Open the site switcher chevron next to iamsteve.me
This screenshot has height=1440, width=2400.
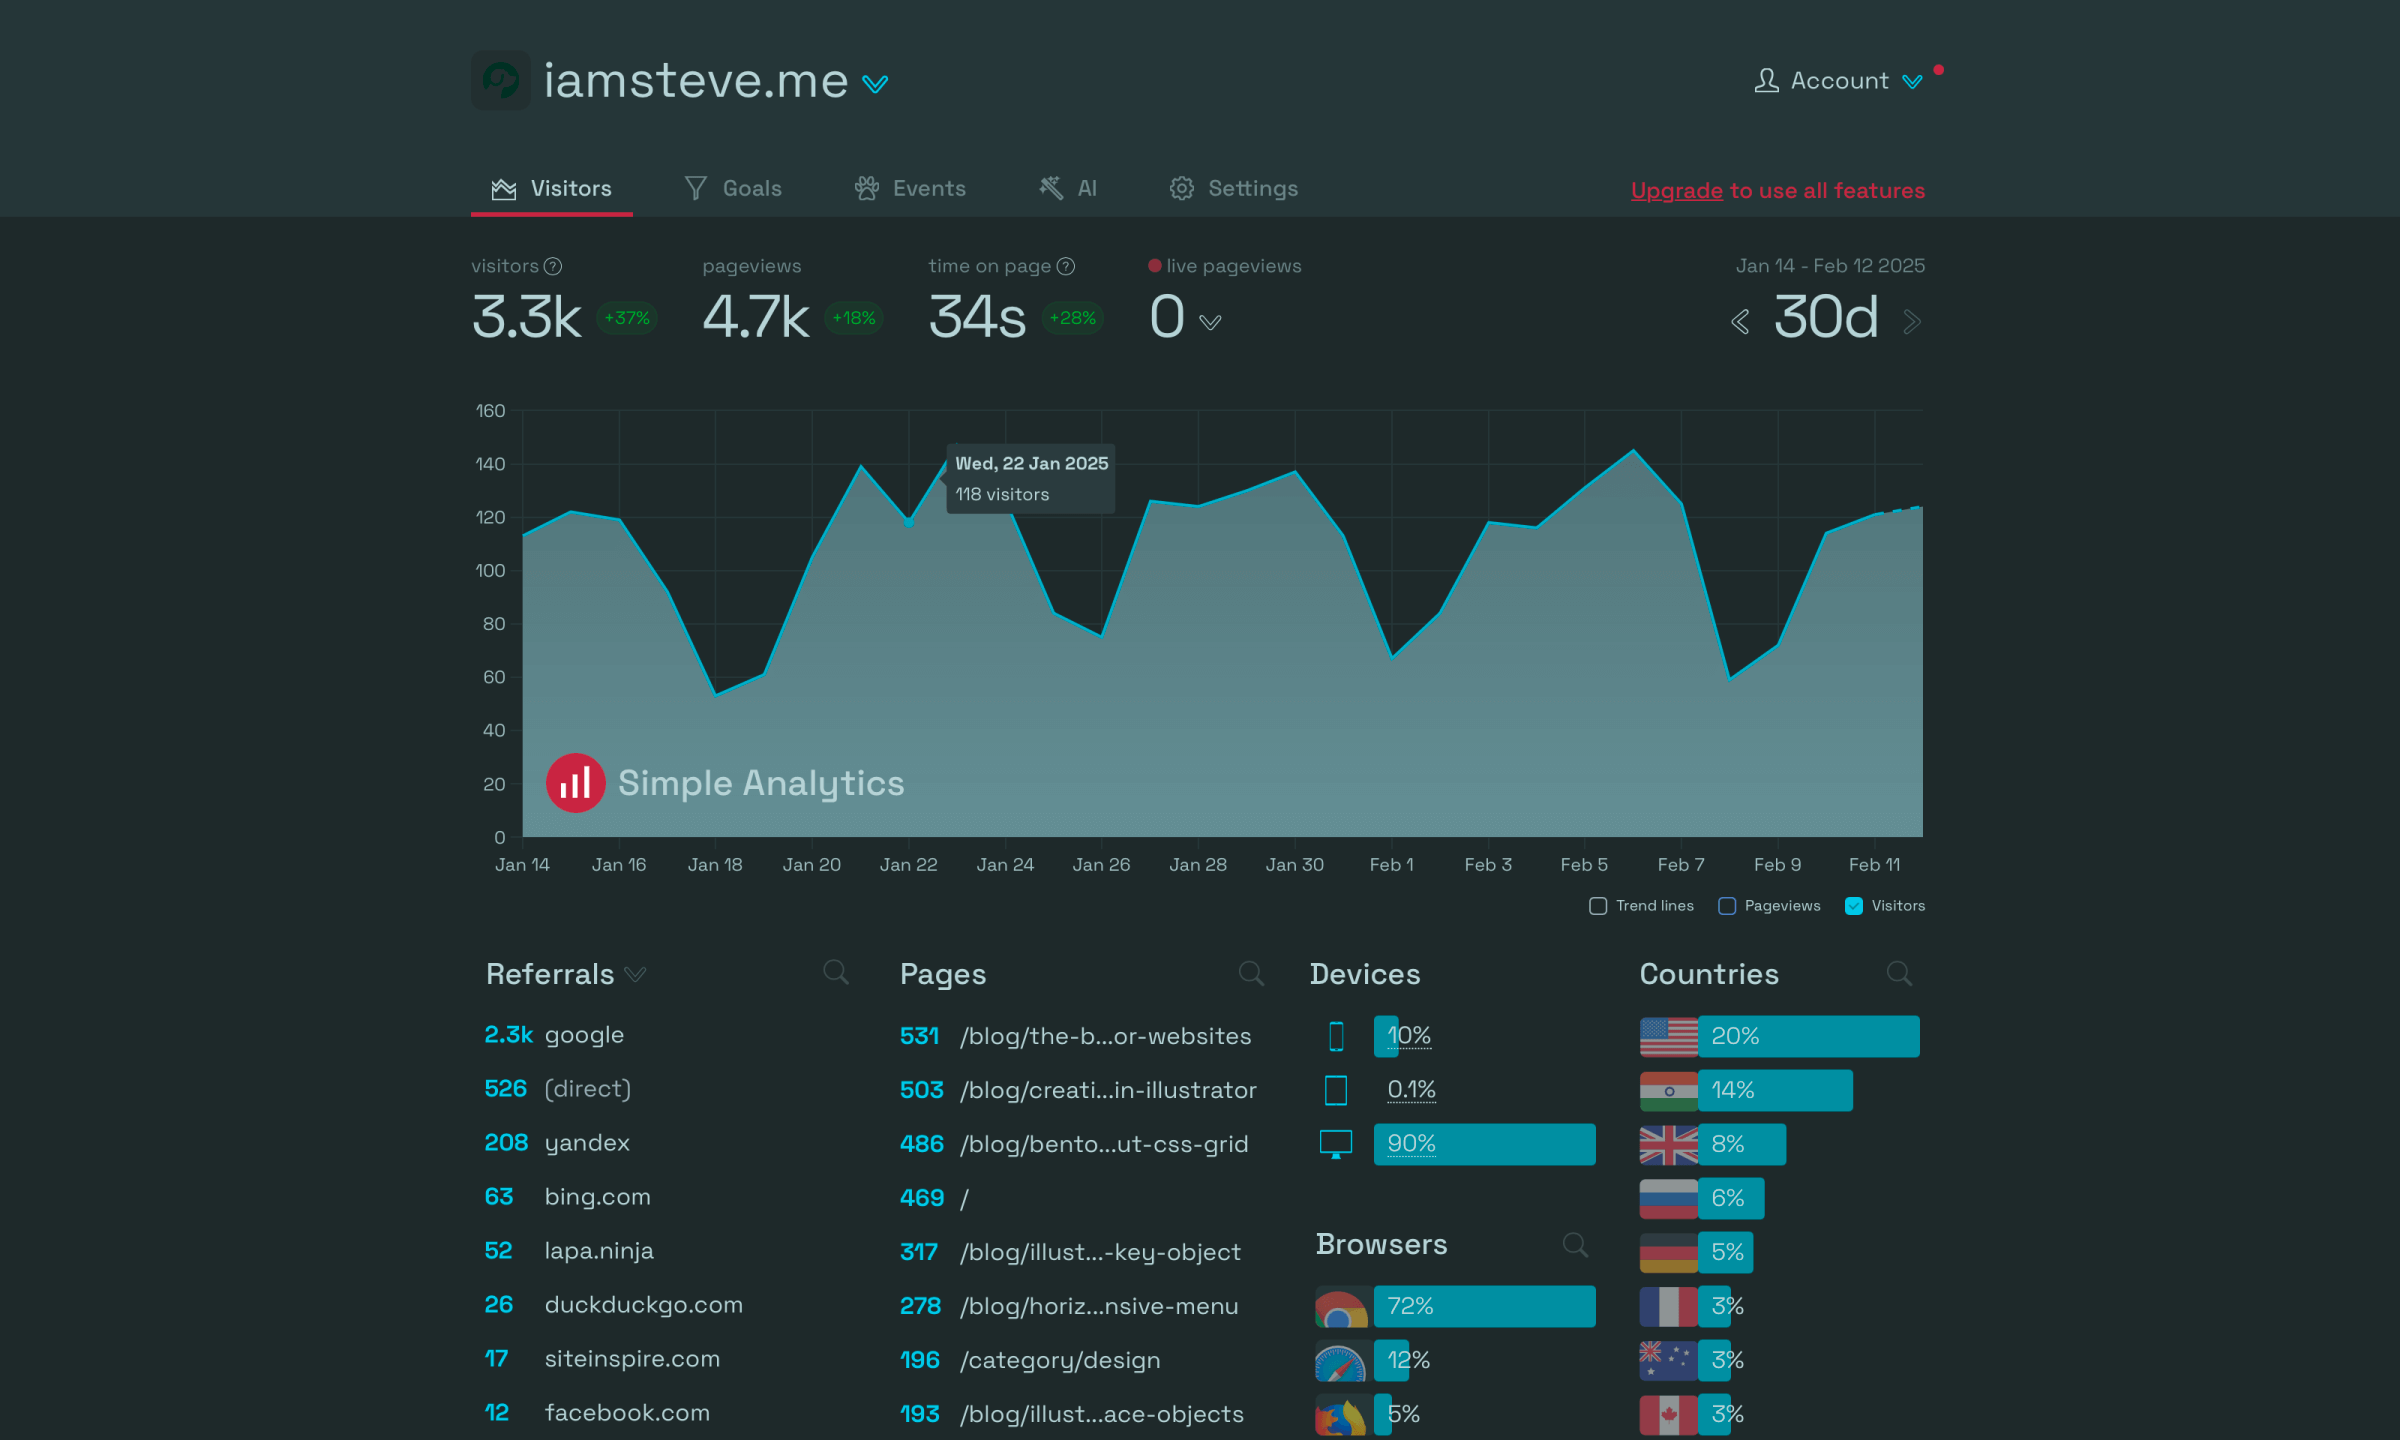(875, 85)
